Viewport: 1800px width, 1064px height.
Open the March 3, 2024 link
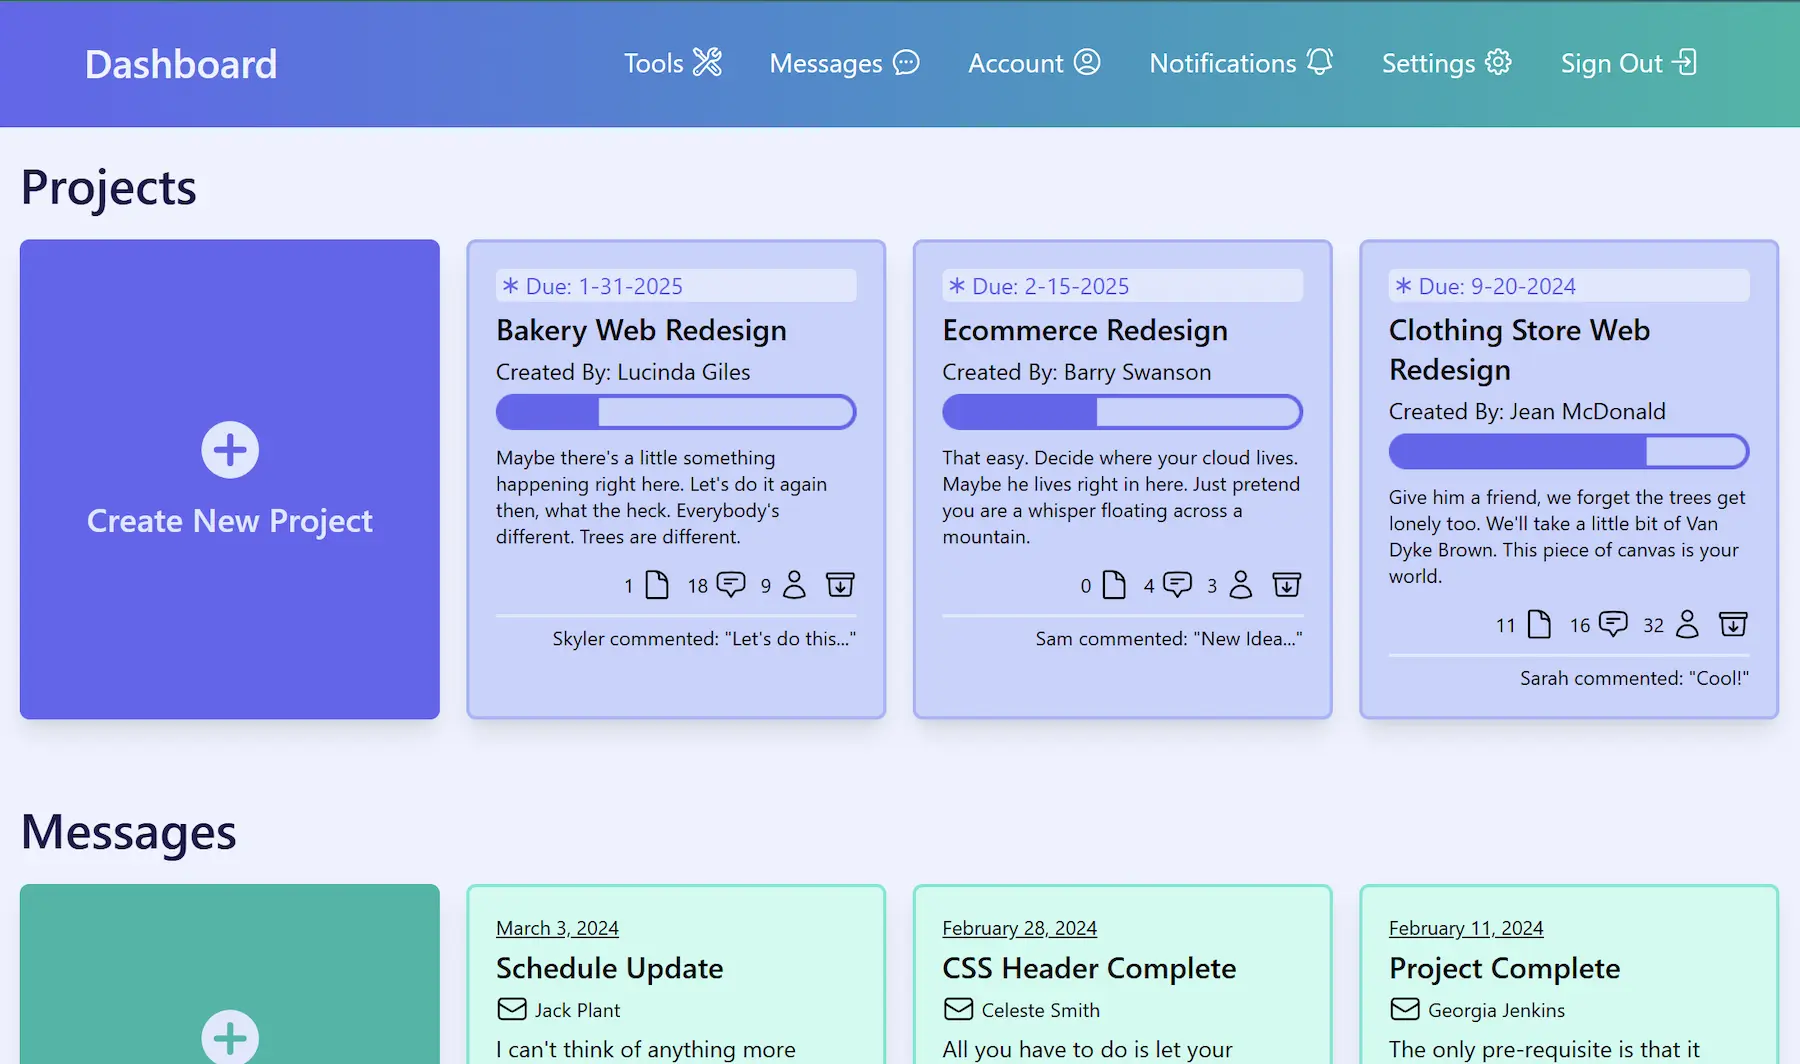click(557, 928)
